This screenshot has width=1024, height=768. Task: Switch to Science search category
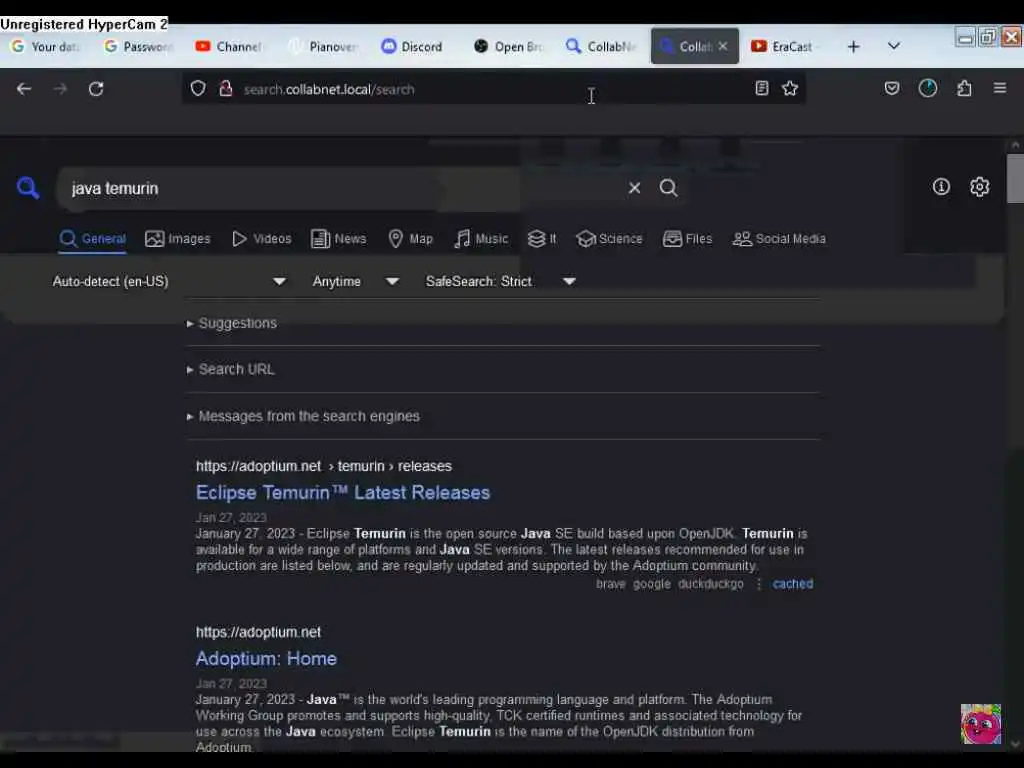pyautogui.click(x=609, y=239)
